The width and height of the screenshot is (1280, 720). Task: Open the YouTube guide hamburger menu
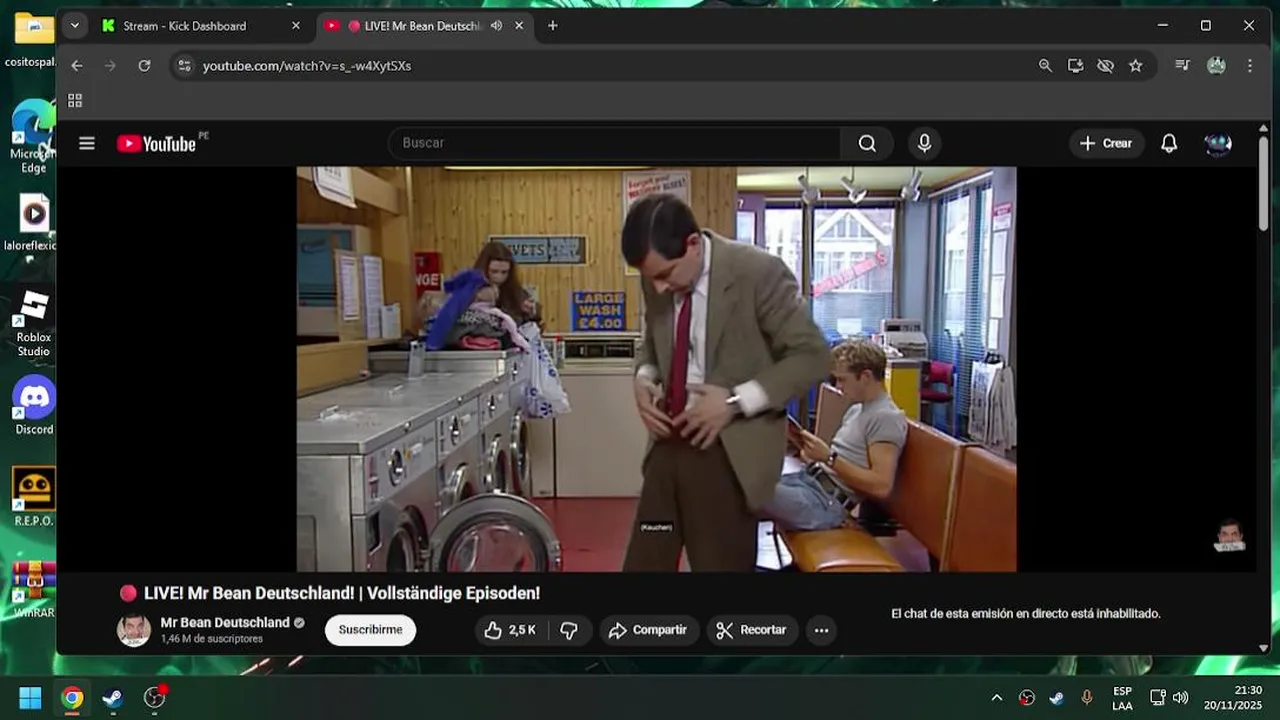pyautogui.click(x=87, y=143)
